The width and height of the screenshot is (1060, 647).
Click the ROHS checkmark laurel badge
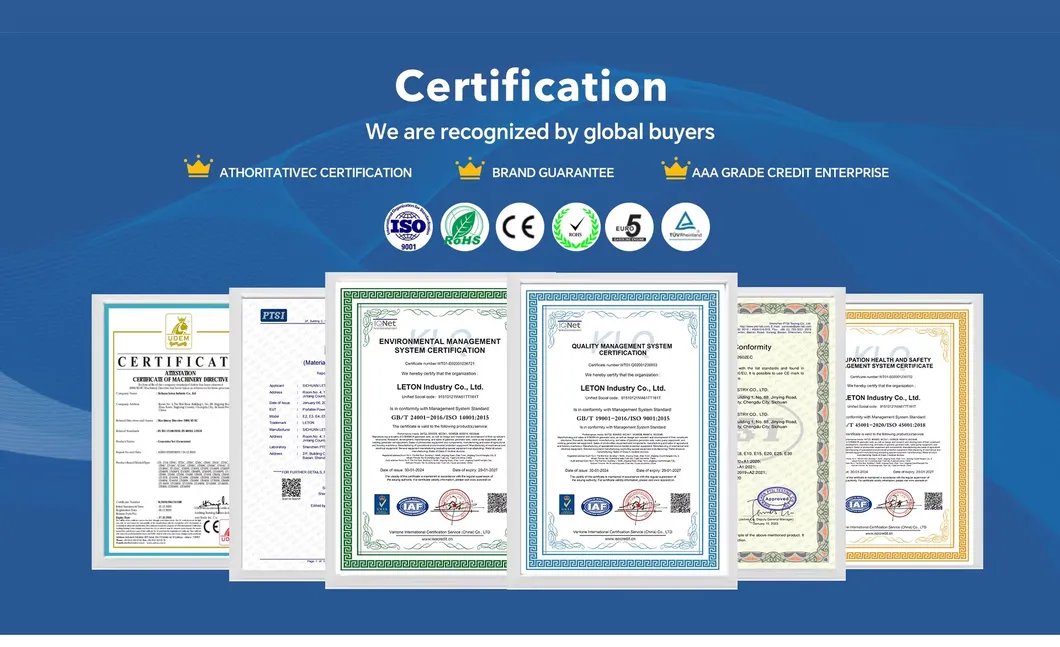tap(576, 227)
